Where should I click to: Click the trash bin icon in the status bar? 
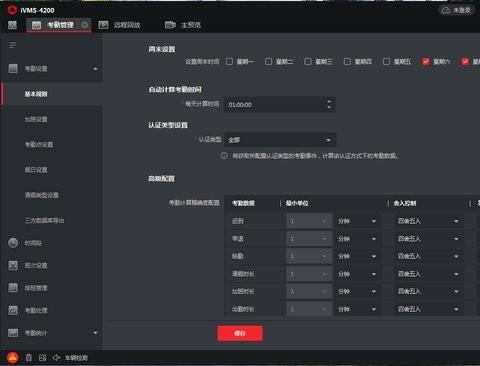coord(29,358)
